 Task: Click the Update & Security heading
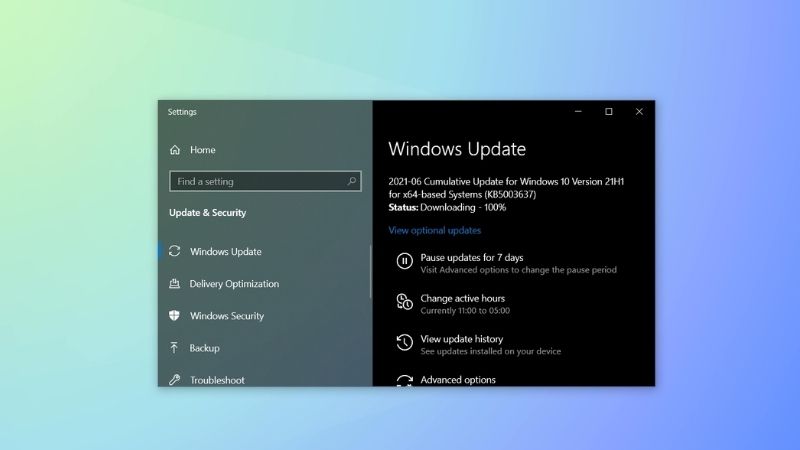[208, 213]
